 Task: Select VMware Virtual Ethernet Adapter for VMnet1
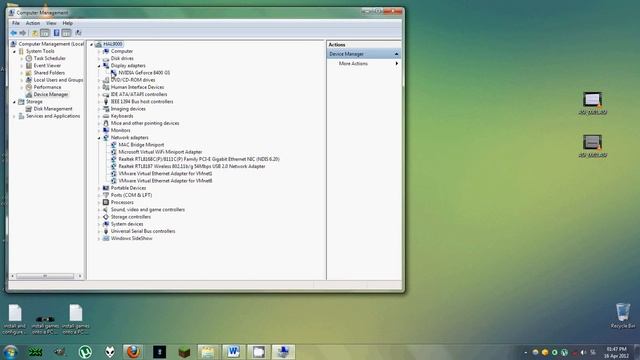[x=165, y=173]
